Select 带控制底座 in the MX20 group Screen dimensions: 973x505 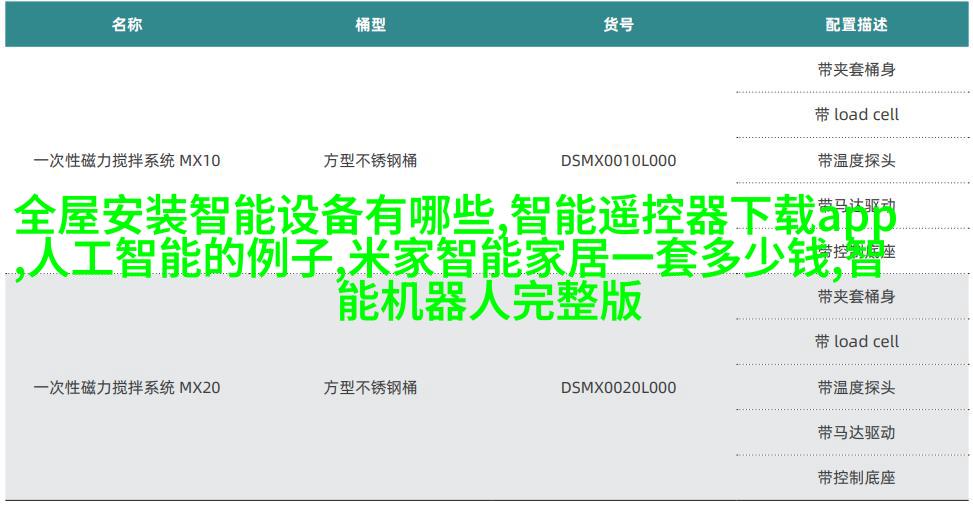(856, 478)
